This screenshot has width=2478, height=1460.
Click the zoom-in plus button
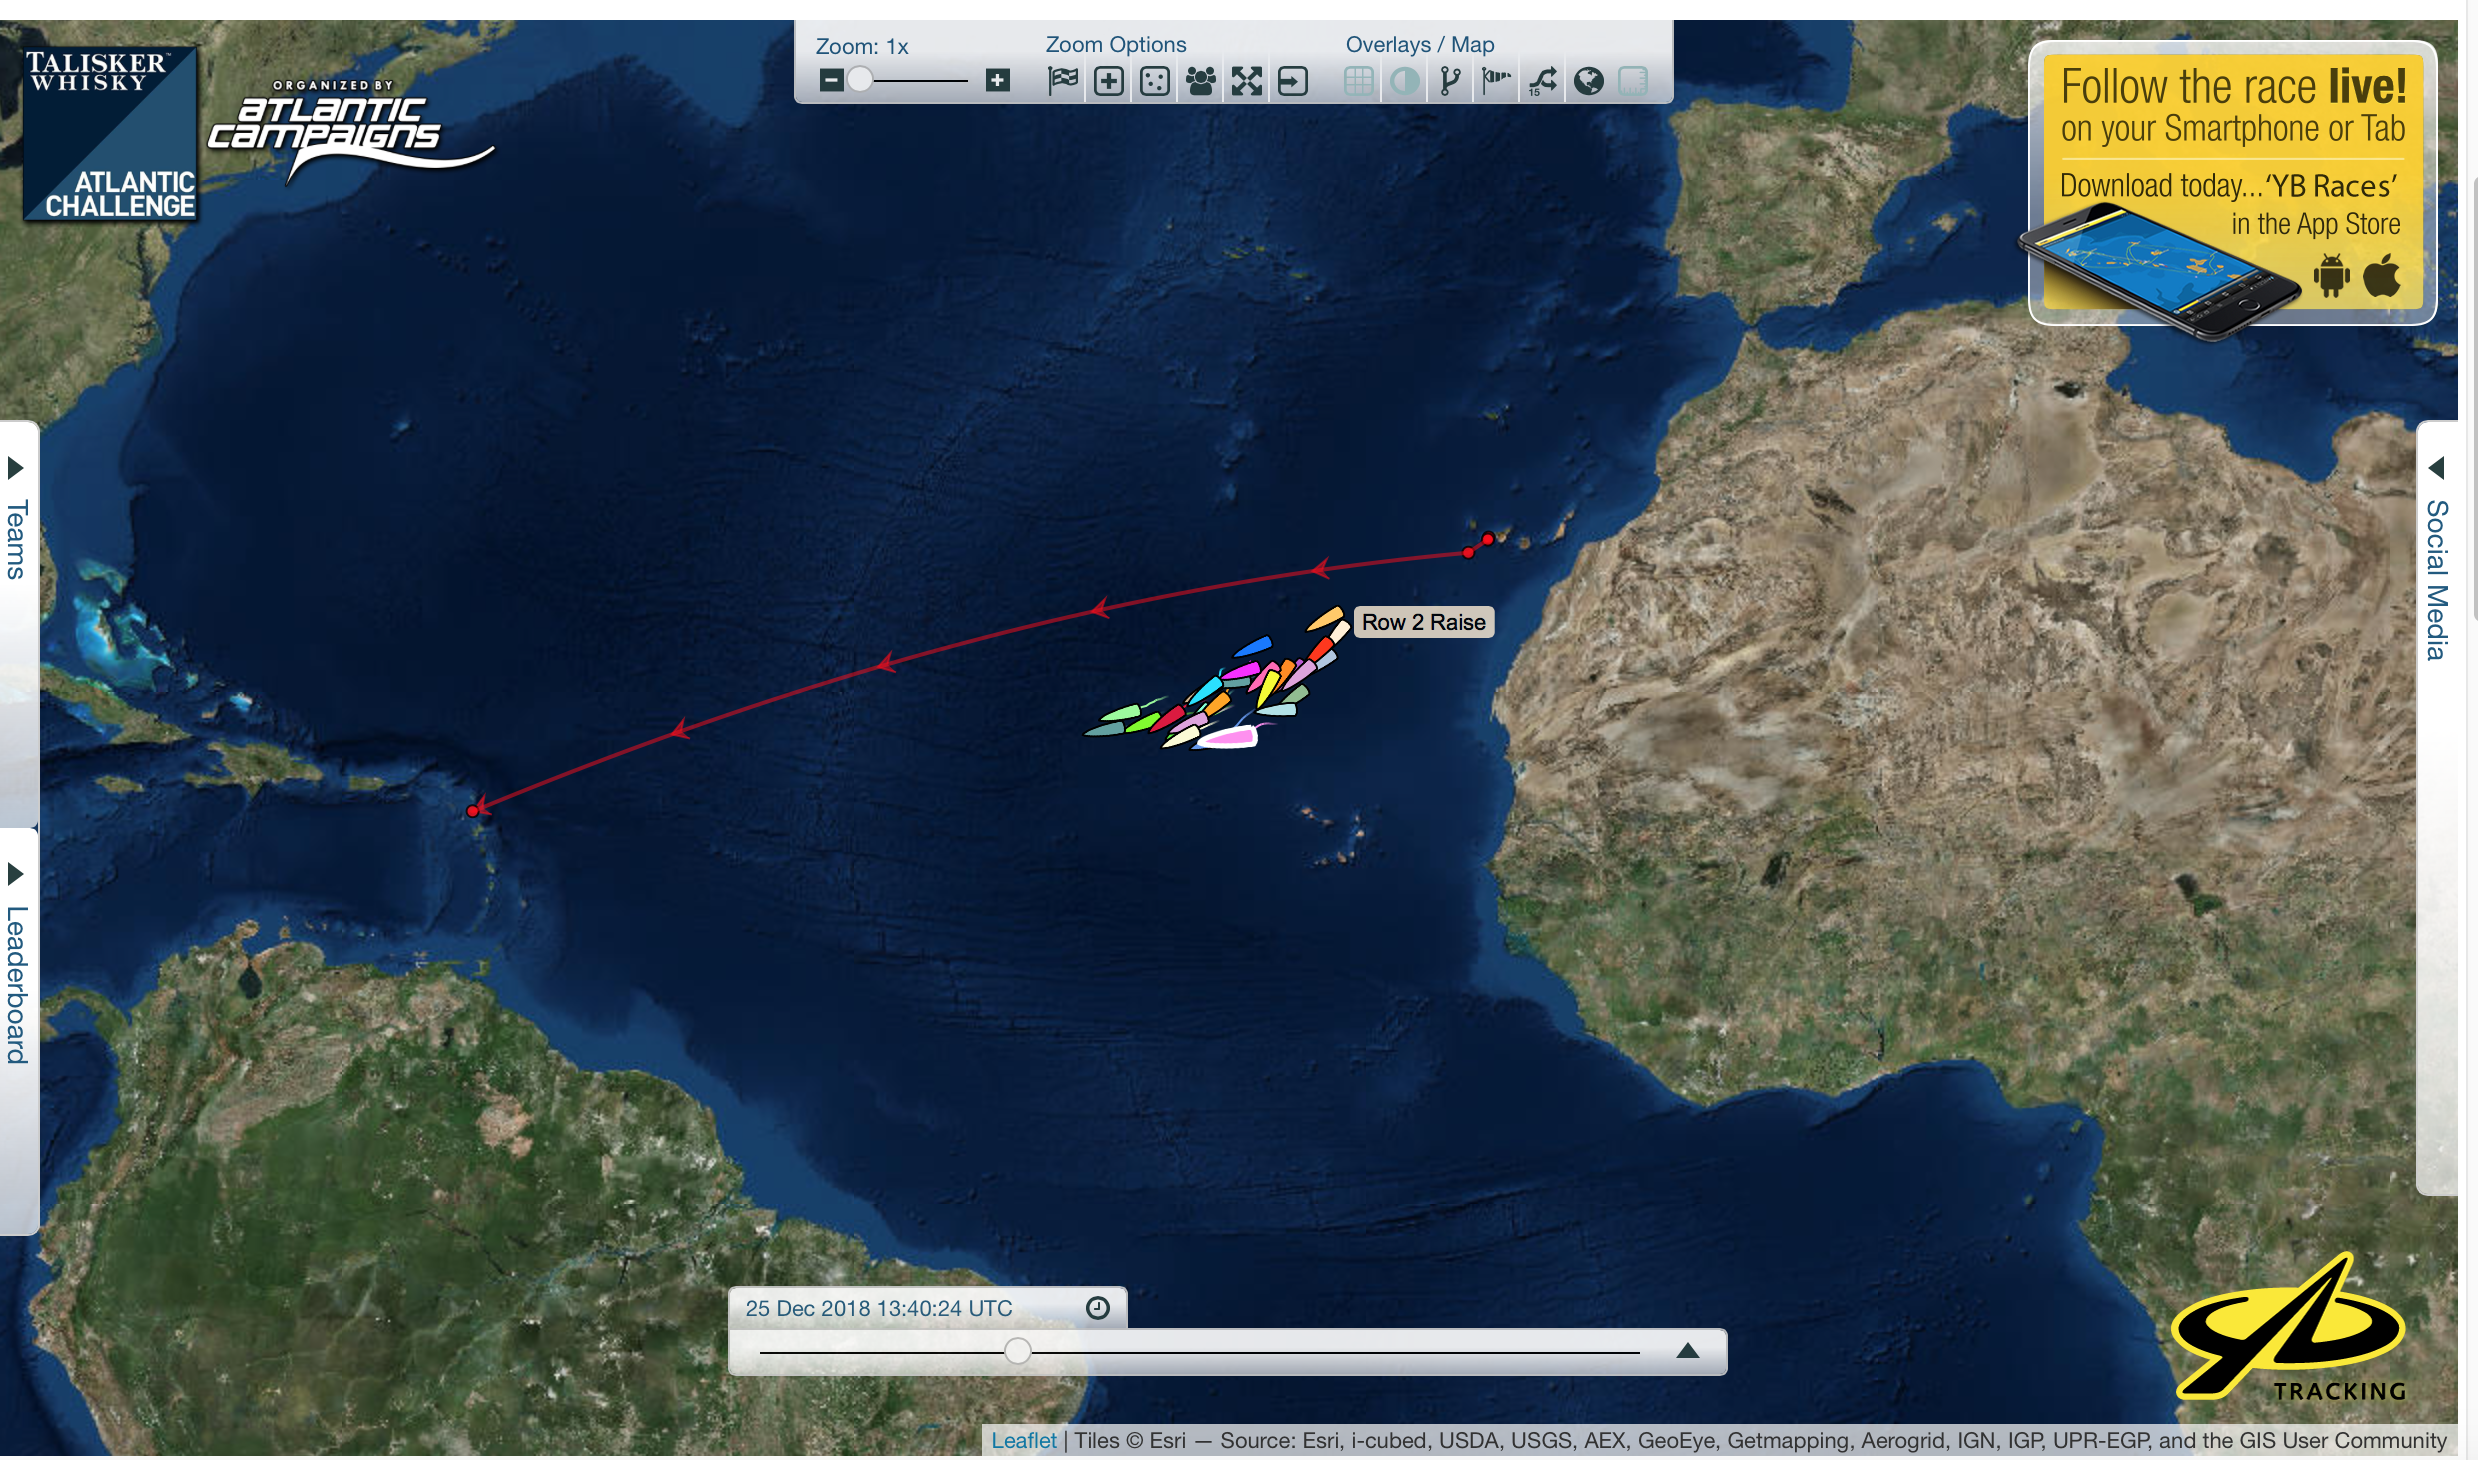(x=997, y=80)
